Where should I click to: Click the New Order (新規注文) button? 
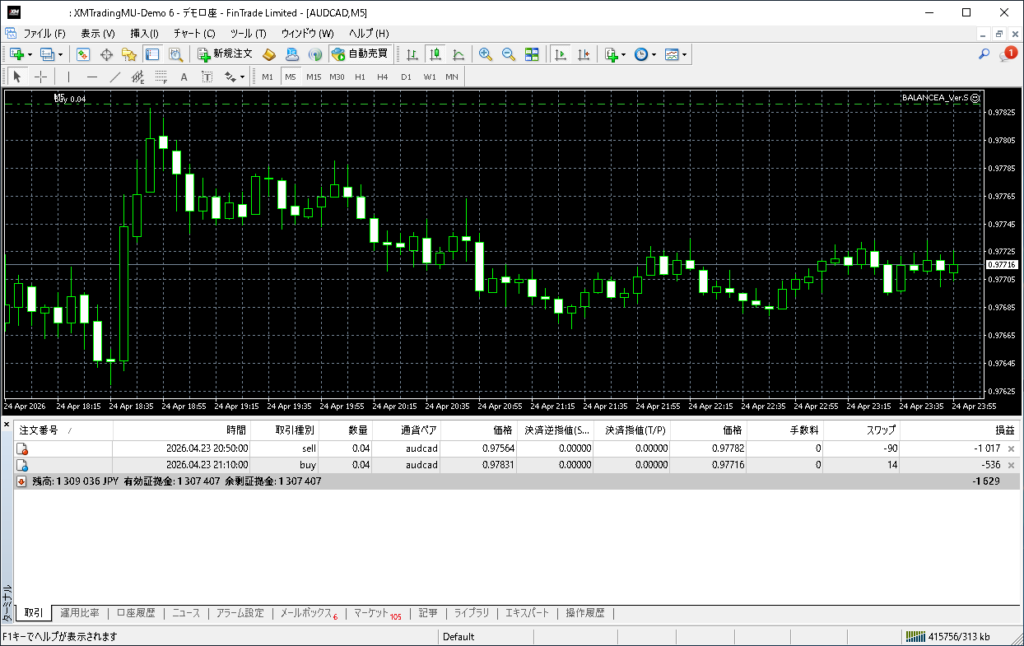point(224,54)
